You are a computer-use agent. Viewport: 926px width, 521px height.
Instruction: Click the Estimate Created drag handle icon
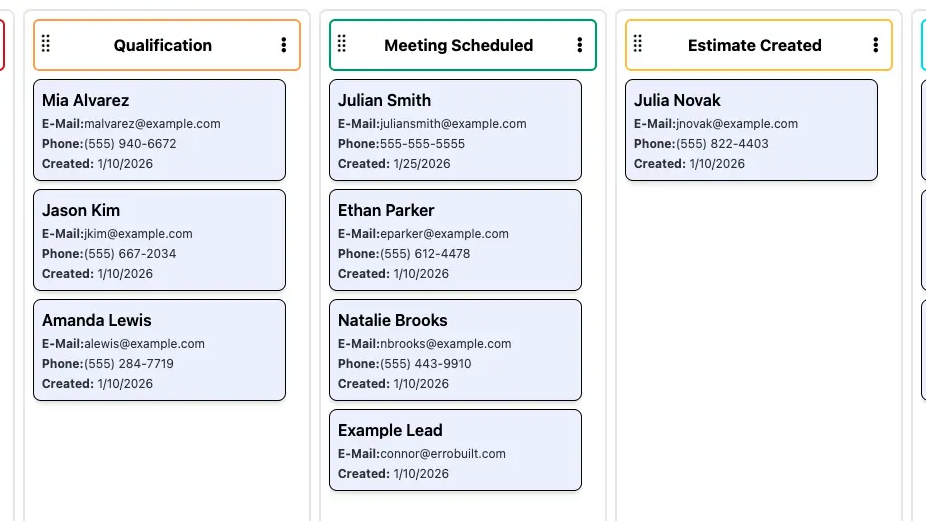[638, 44]
